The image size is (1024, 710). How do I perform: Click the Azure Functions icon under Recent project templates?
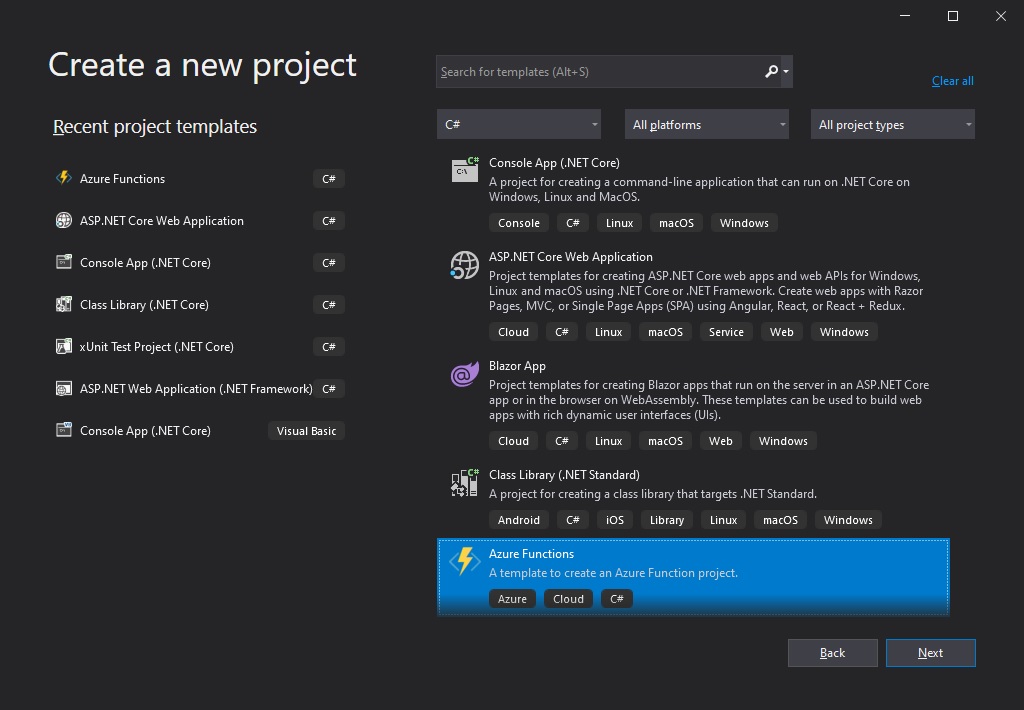[x=64, y=178]
